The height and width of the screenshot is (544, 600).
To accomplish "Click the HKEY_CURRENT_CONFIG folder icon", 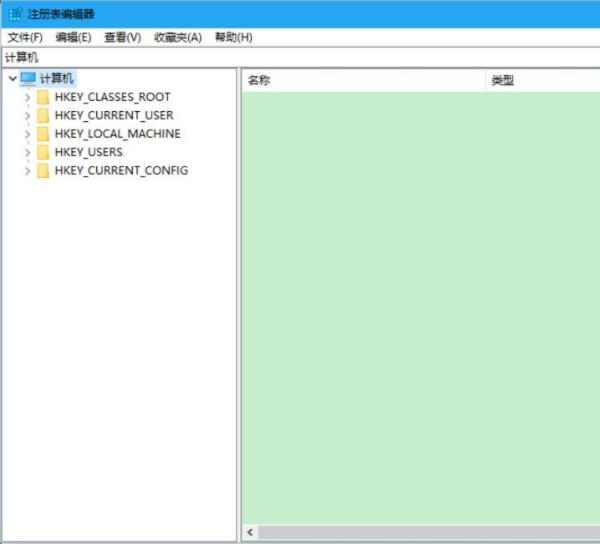I will pos(43,171).
